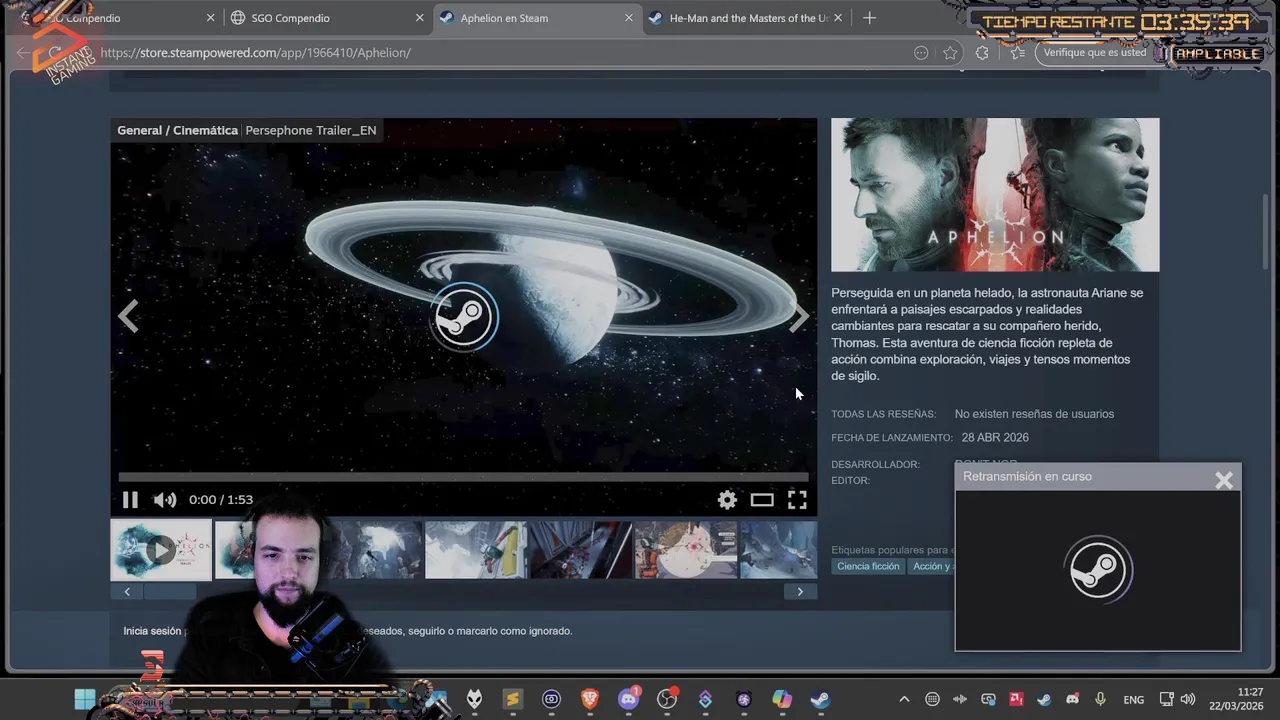Click No existen reseñas de usuarios text

(x=1034, y=414)
